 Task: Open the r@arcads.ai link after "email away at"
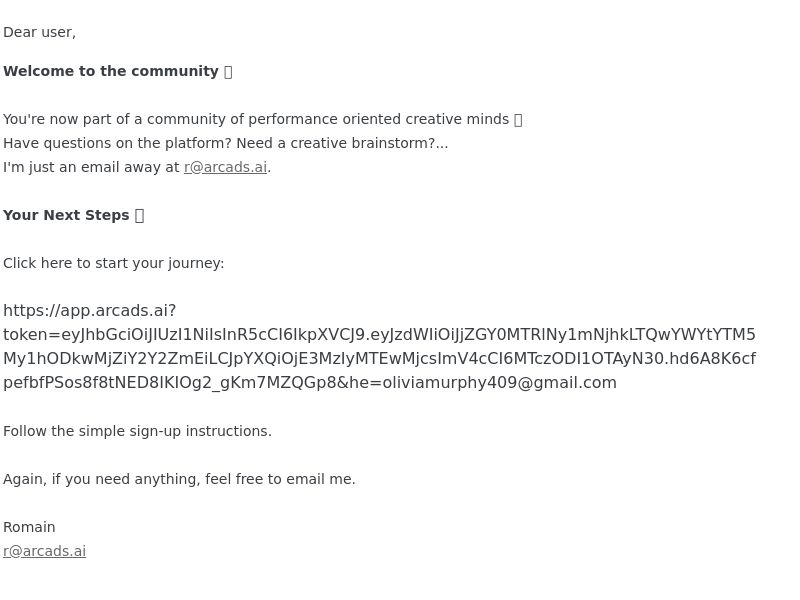(x=226, y=167)
